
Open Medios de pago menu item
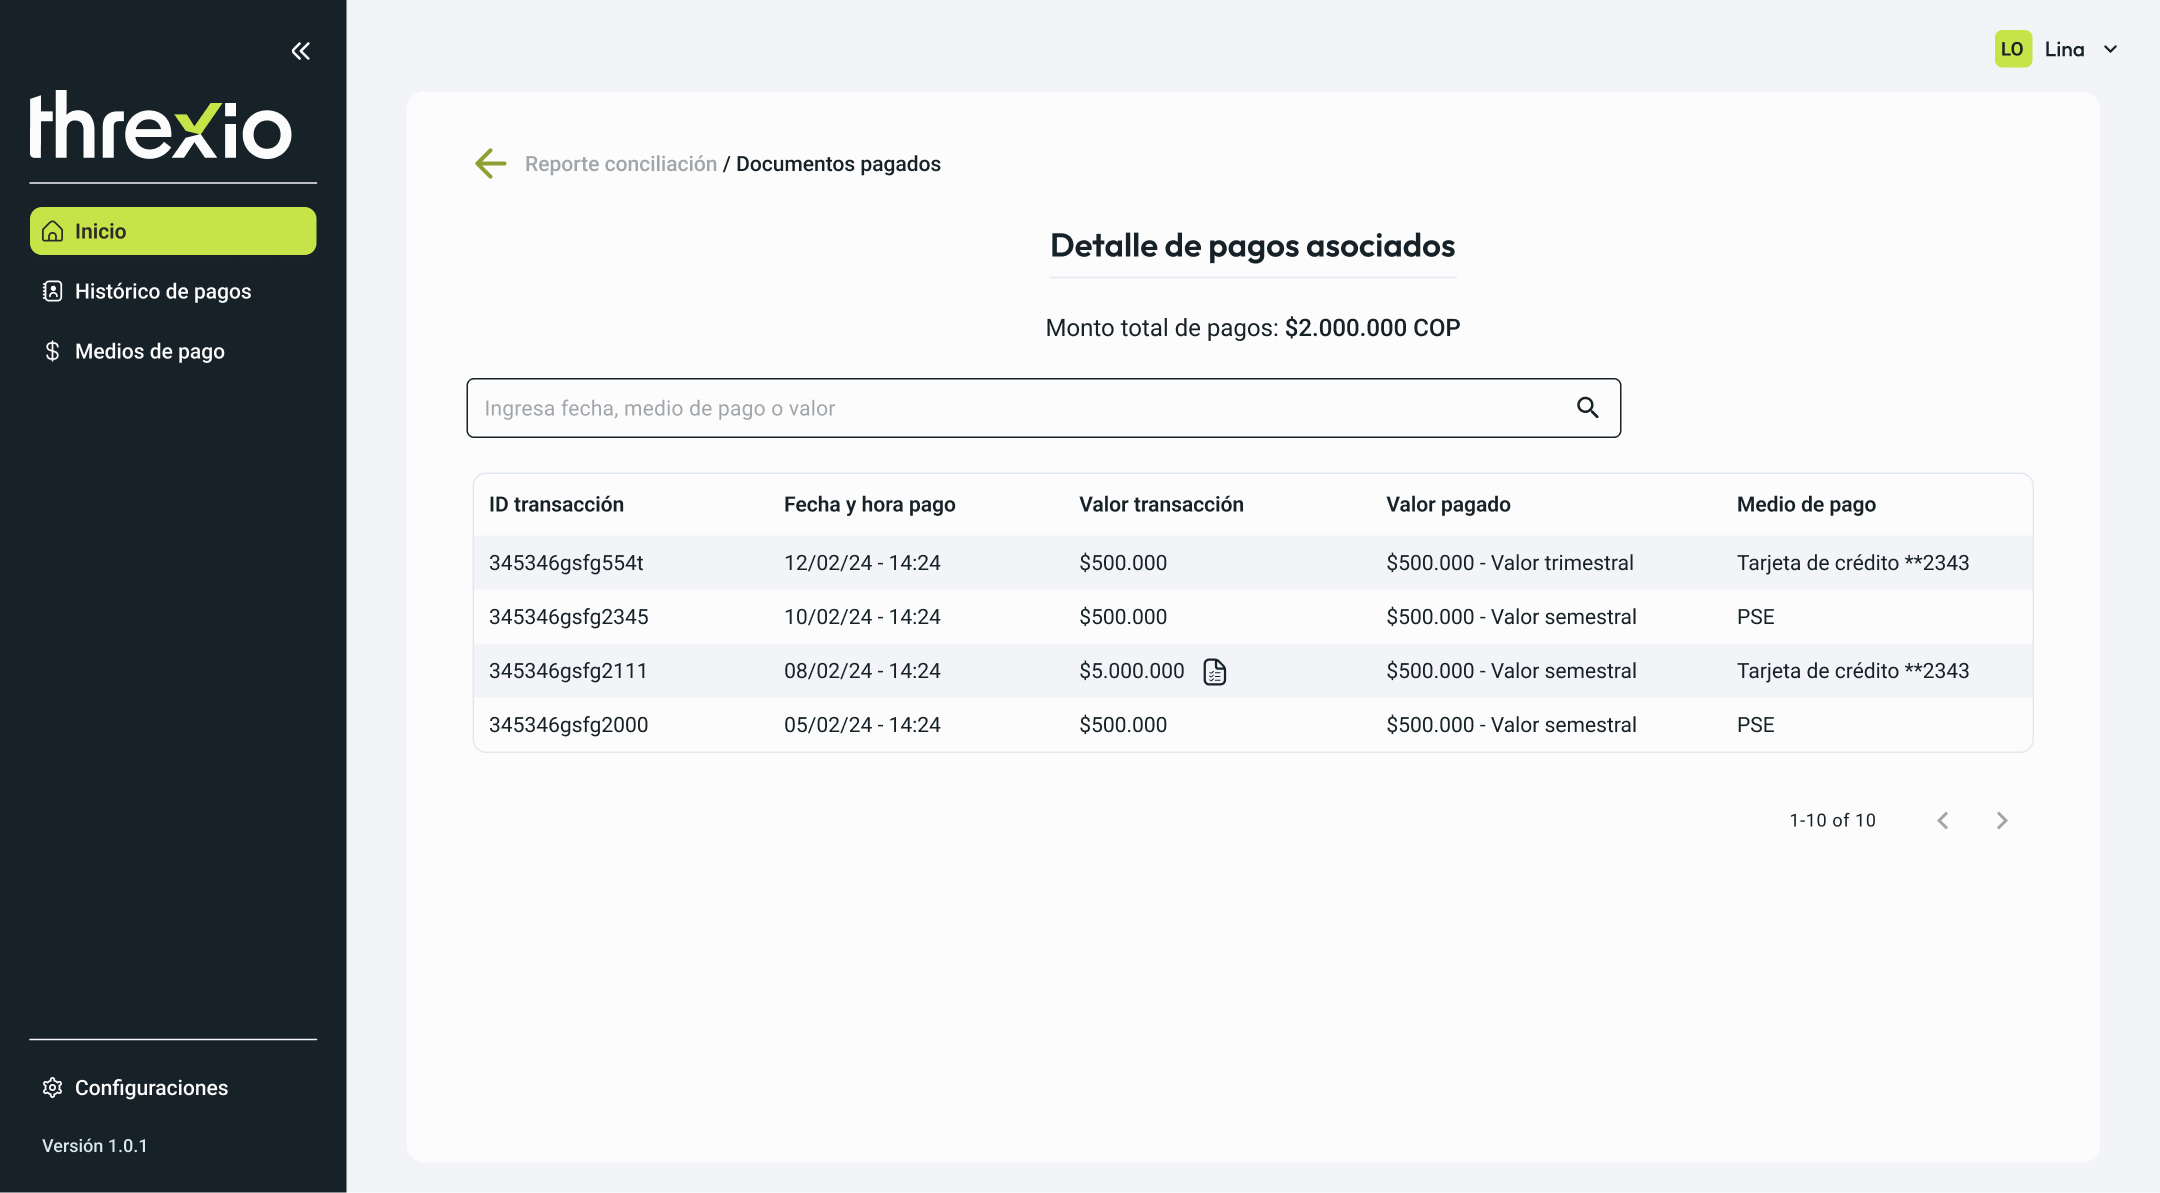tap(173, 351)
